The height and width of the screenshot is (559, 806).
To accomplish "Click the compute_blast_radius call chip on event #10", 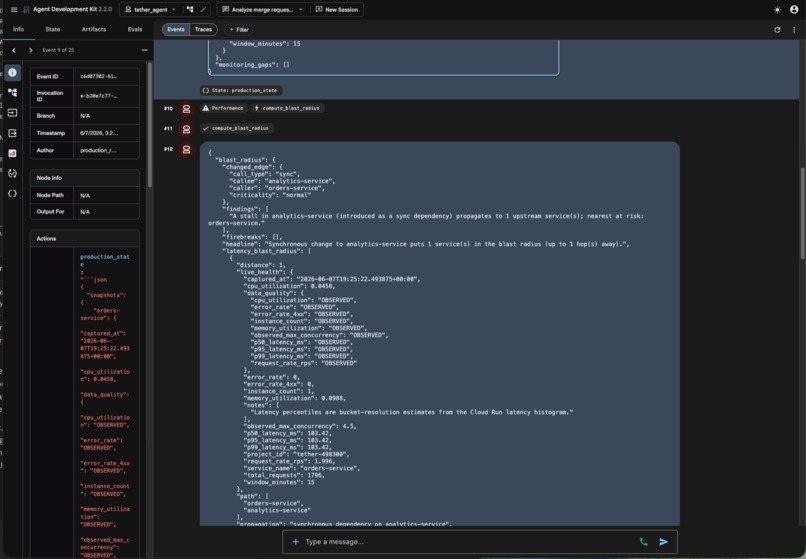I will 287,108.
